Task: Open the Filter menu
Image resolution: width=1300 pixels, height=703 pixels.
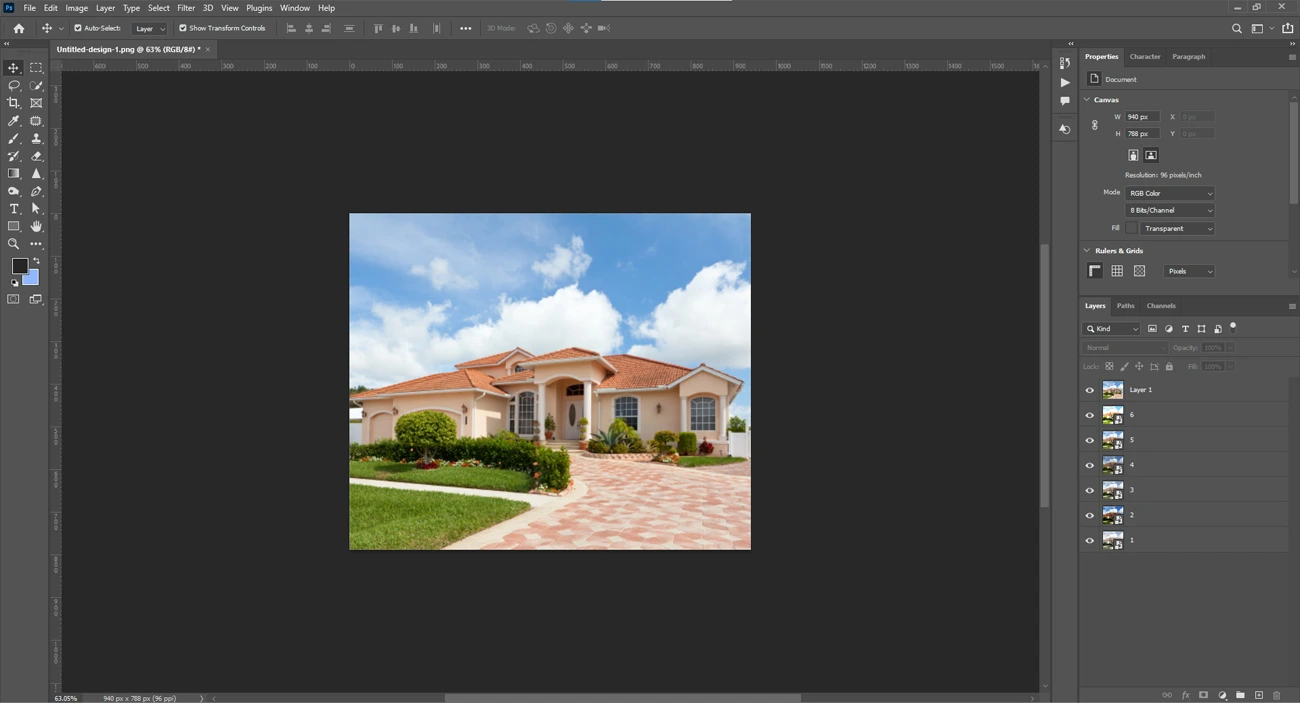Action: (186, 7)
